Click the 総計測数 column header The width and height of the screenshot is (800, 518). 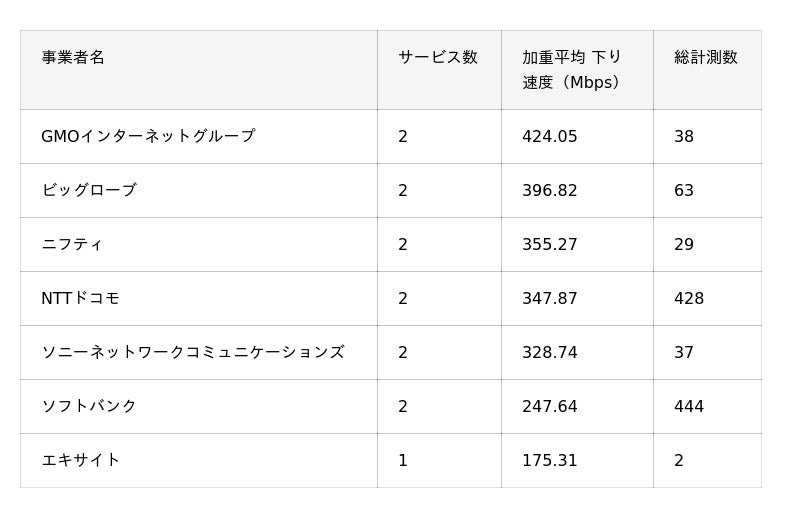tap(706, 57)
